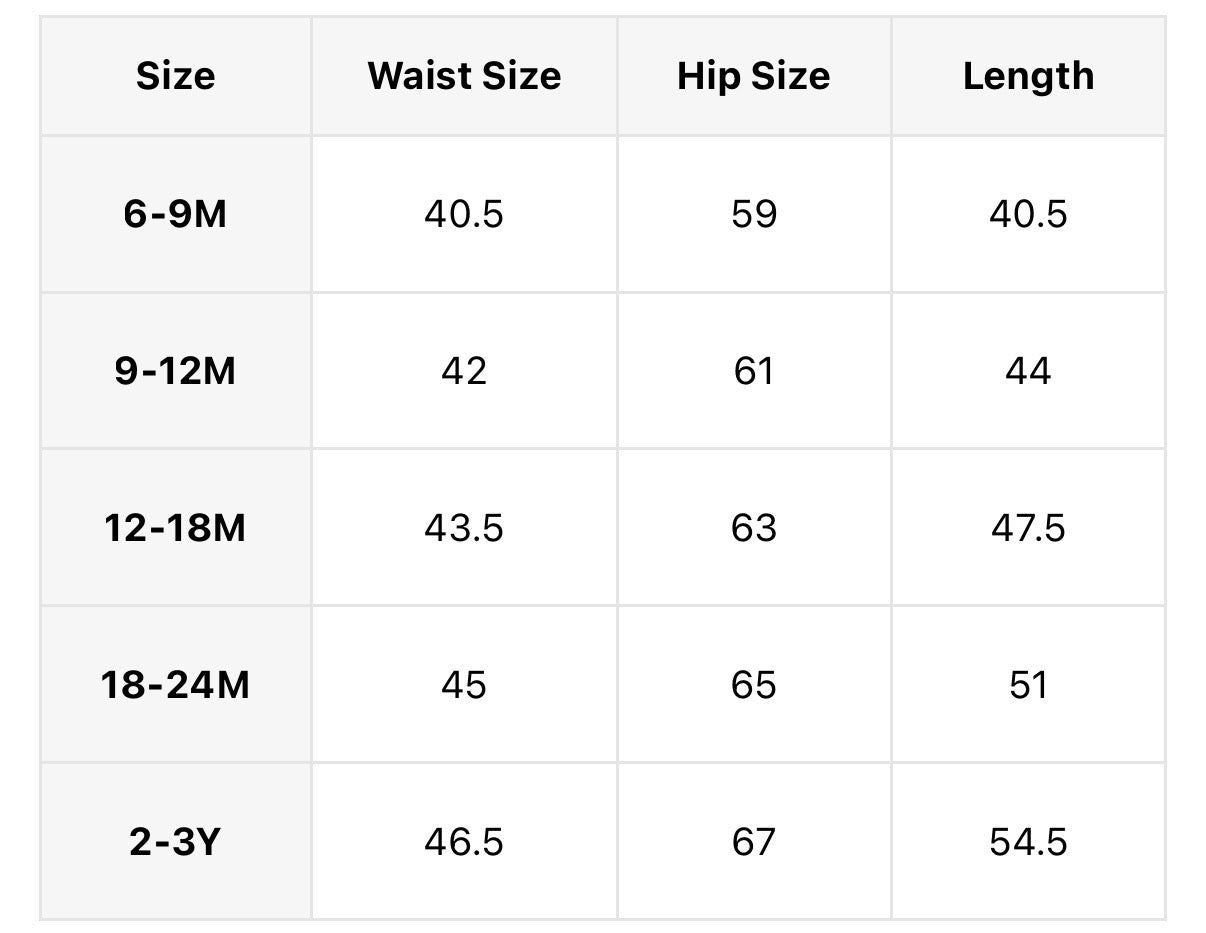The height and width of the screenshot is (933, 1206).
Task: Select the 18-24M size row label
Action: 175,685
